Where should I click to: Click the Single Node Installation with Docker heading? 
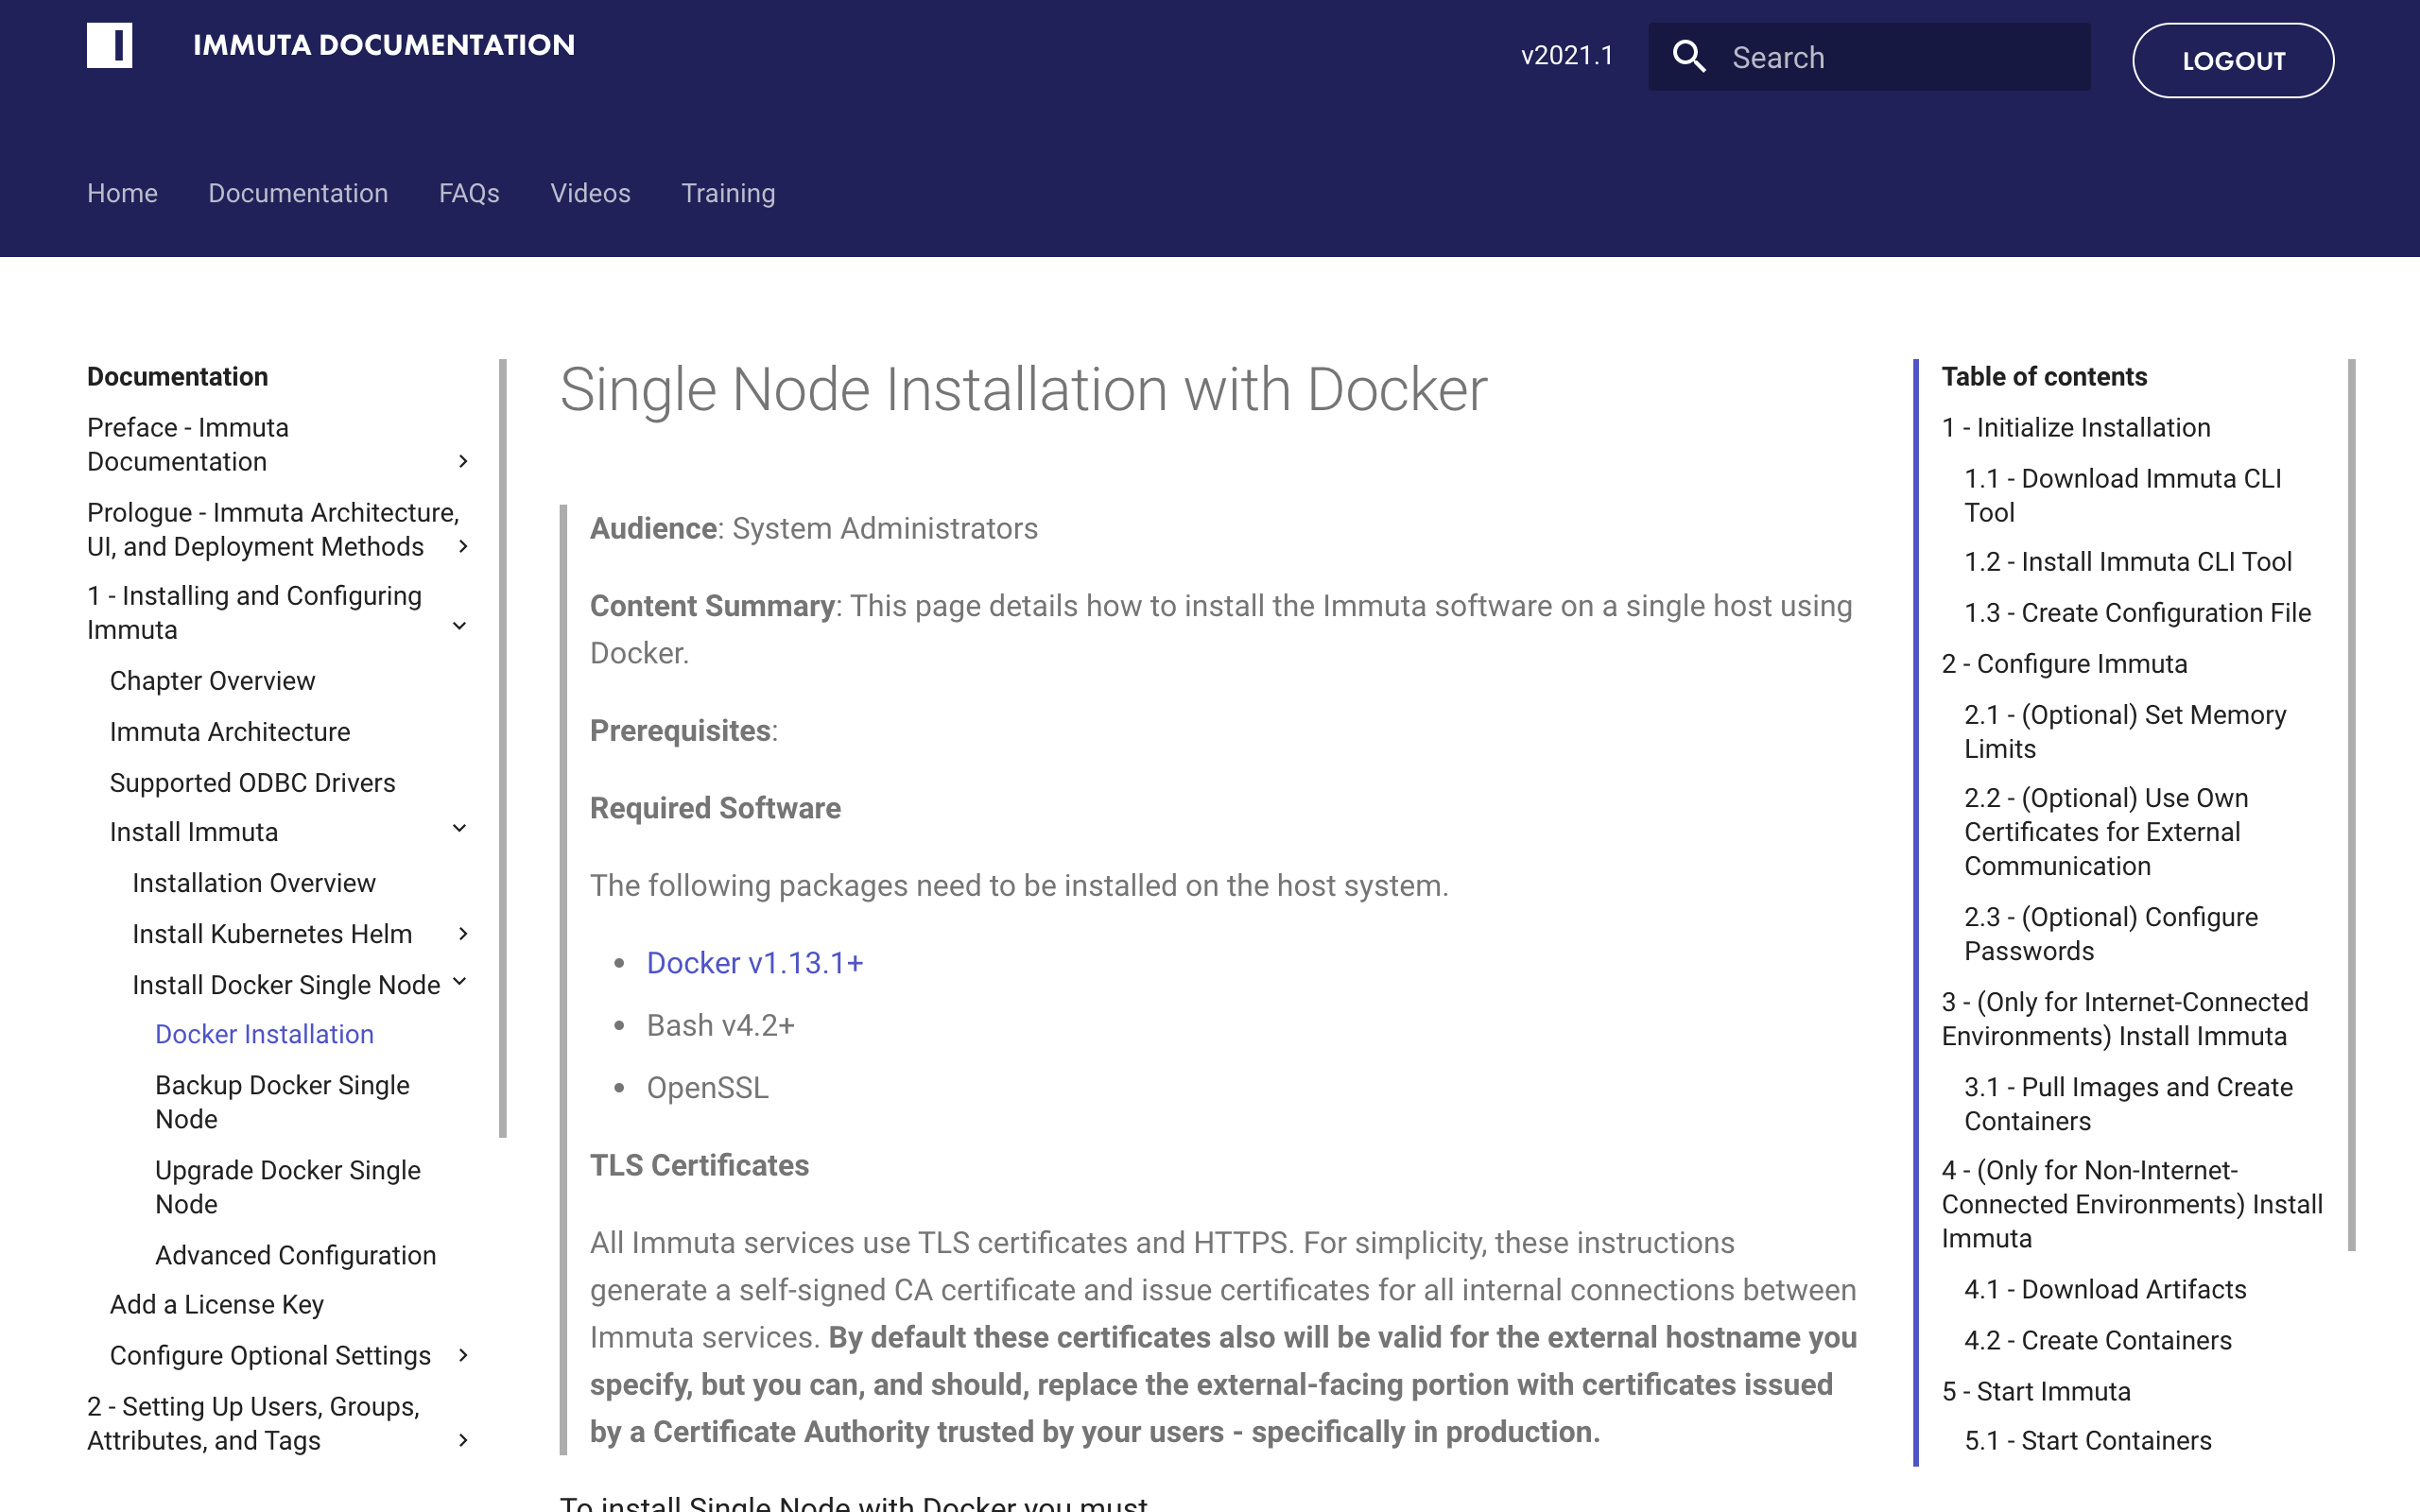coord(1023,389)
